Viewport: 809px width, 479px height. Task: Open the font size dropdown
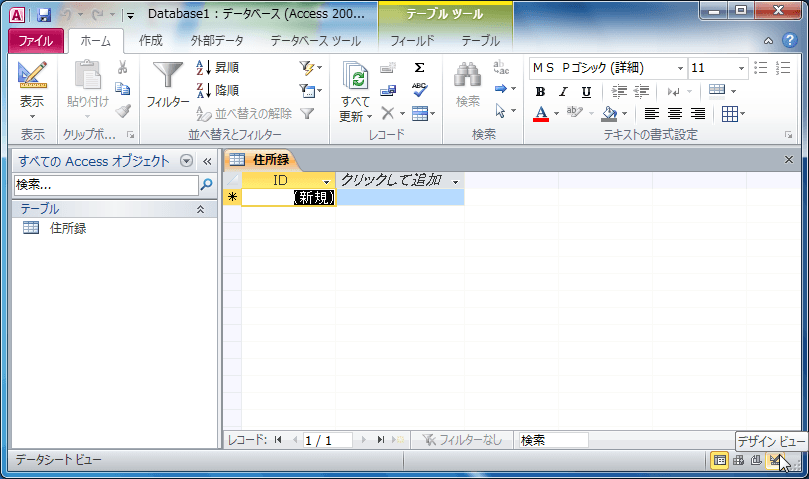741,68
